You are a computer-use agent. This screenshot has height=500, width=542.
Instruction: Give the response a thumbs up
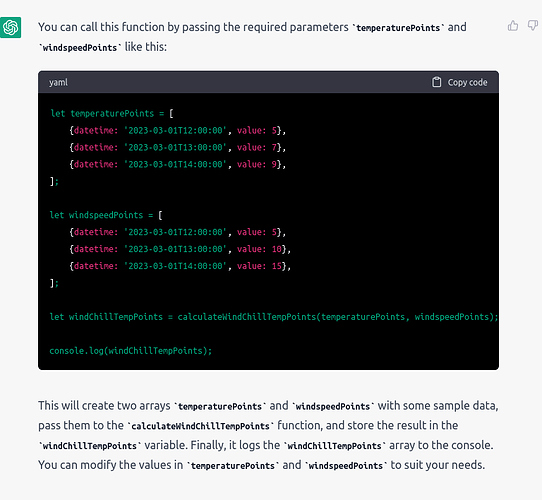click(x=513, y=26)
